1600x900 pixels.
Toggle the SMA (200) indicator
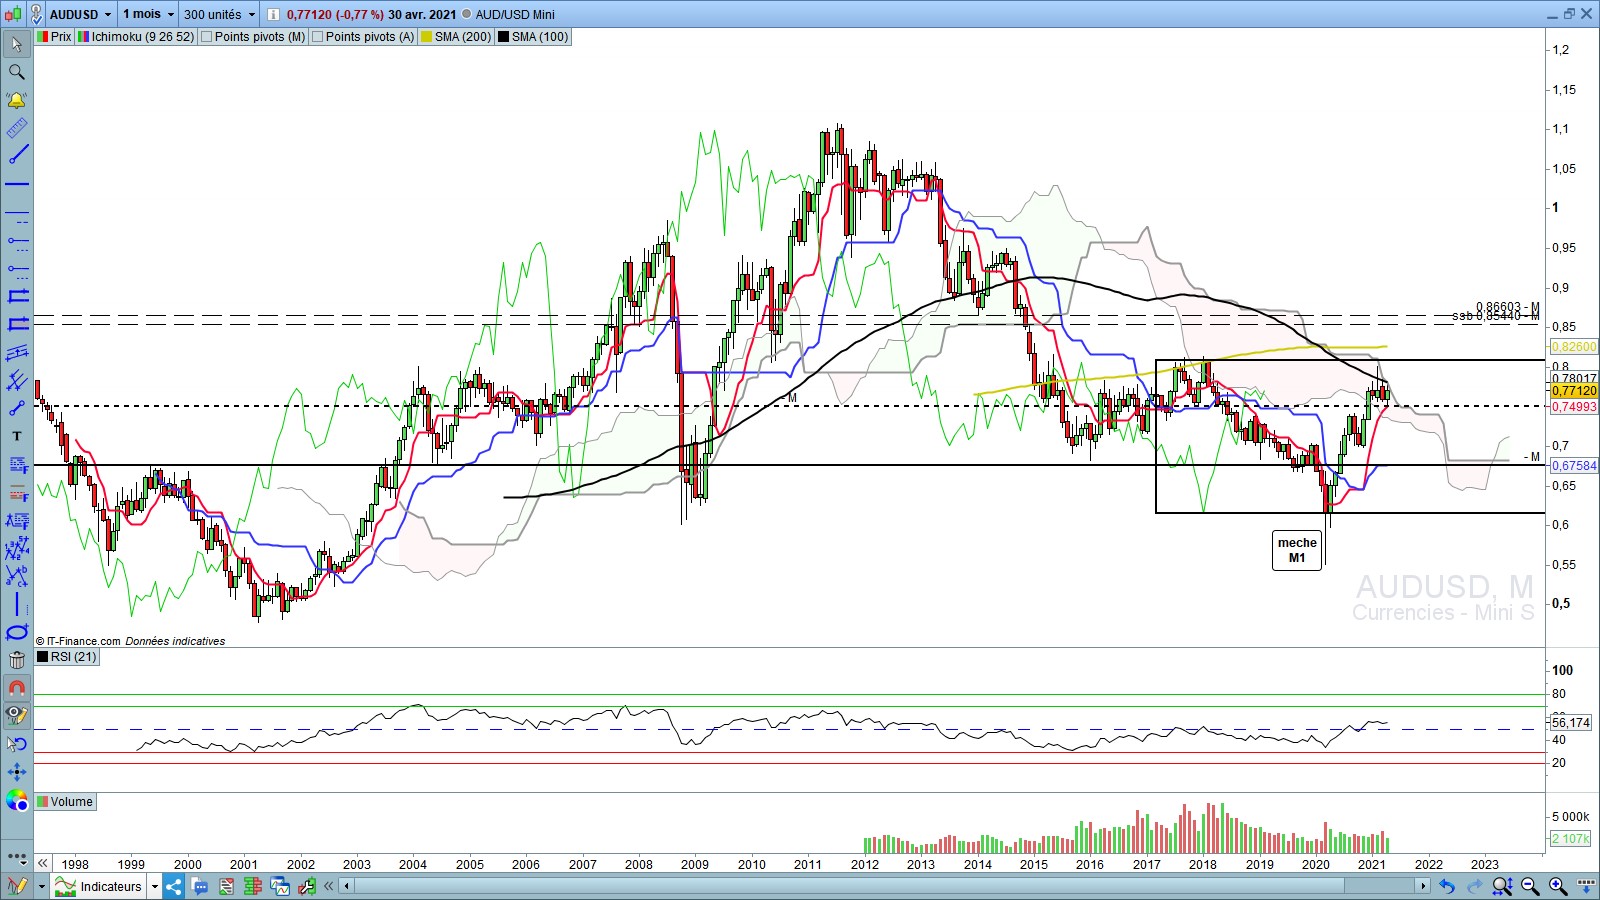(x=456, y=37)
